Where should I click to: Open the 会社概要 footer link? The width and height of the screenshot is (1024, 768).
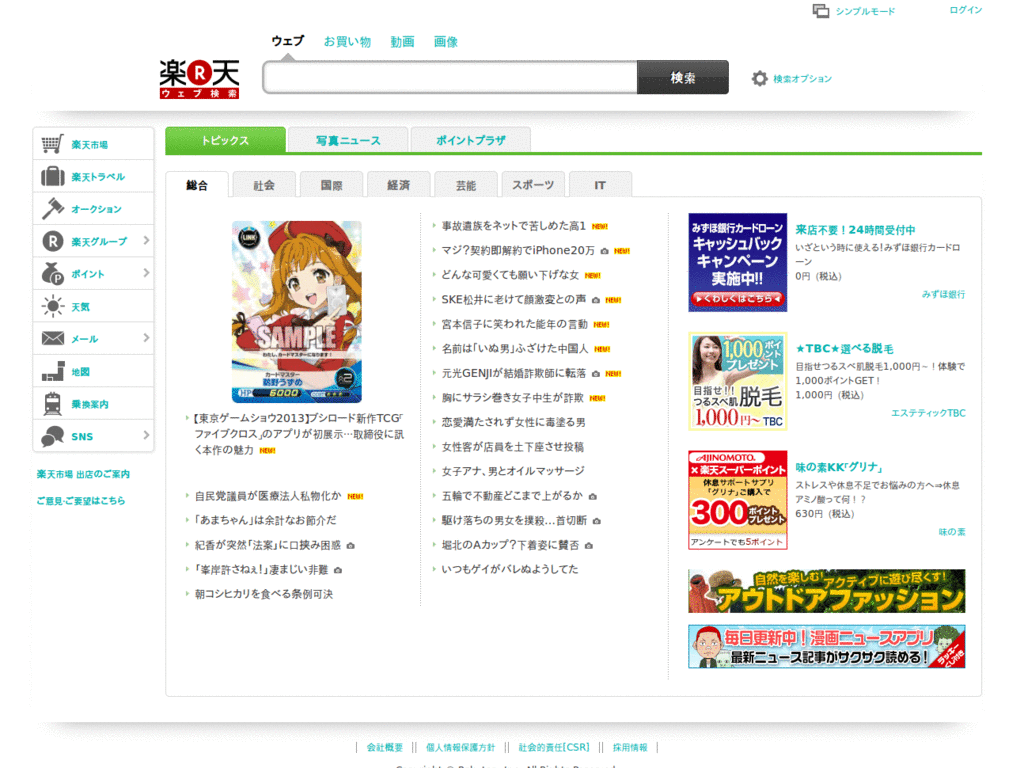[x=385, y=747]
